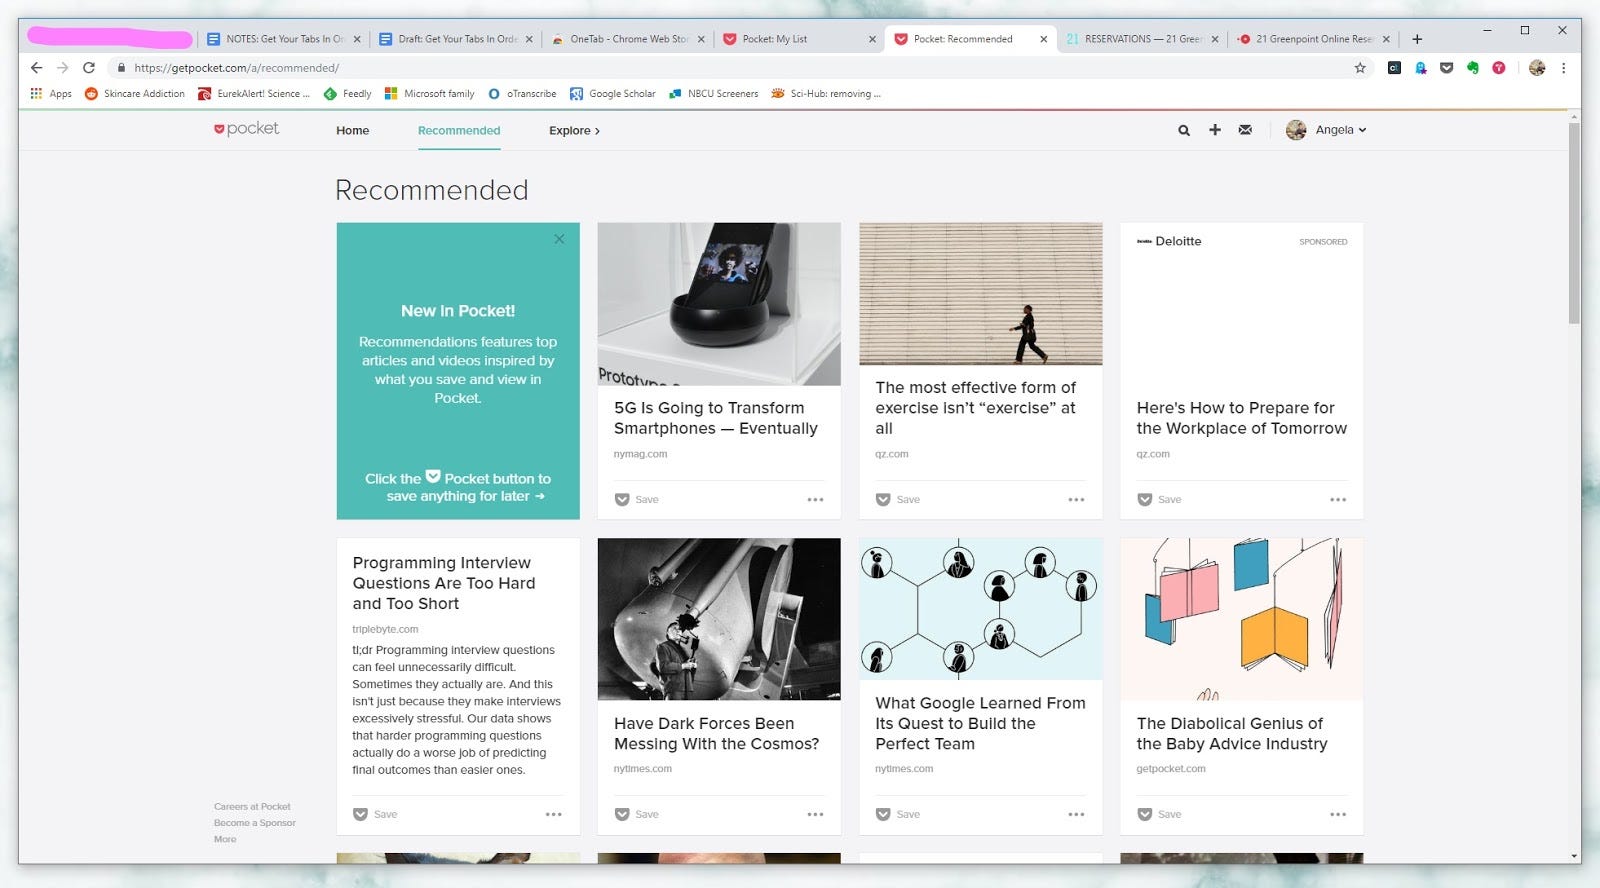Open more options on Dark Forces card

pyautogui.click(x=815, y=814)
